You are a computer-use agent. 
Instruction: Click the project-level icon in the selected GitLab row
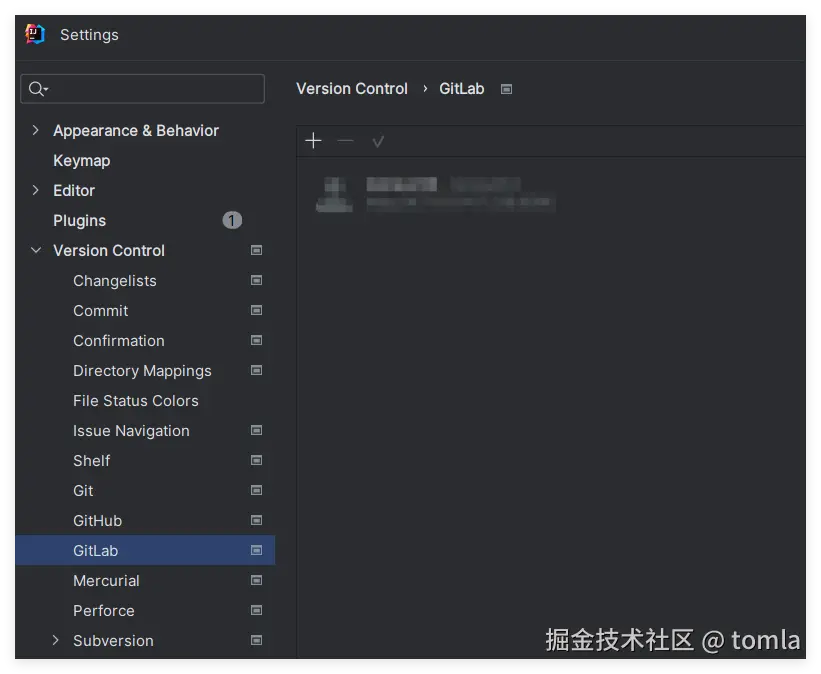(257, 550)
